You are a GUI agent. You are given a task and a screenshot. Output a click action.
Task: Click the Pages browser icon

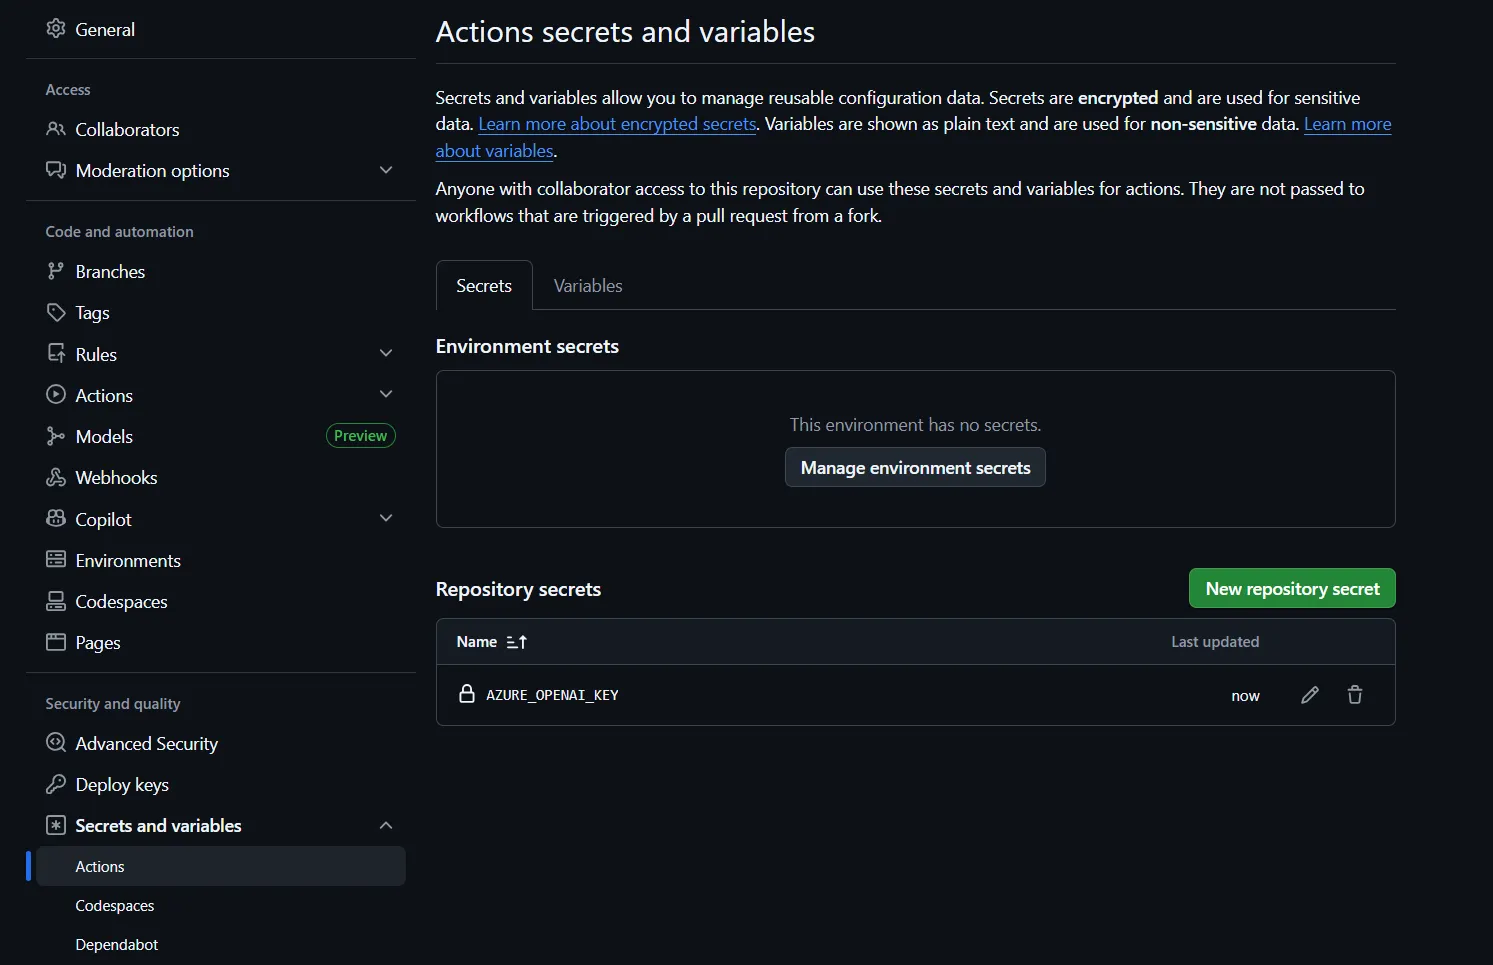[56, 642]
